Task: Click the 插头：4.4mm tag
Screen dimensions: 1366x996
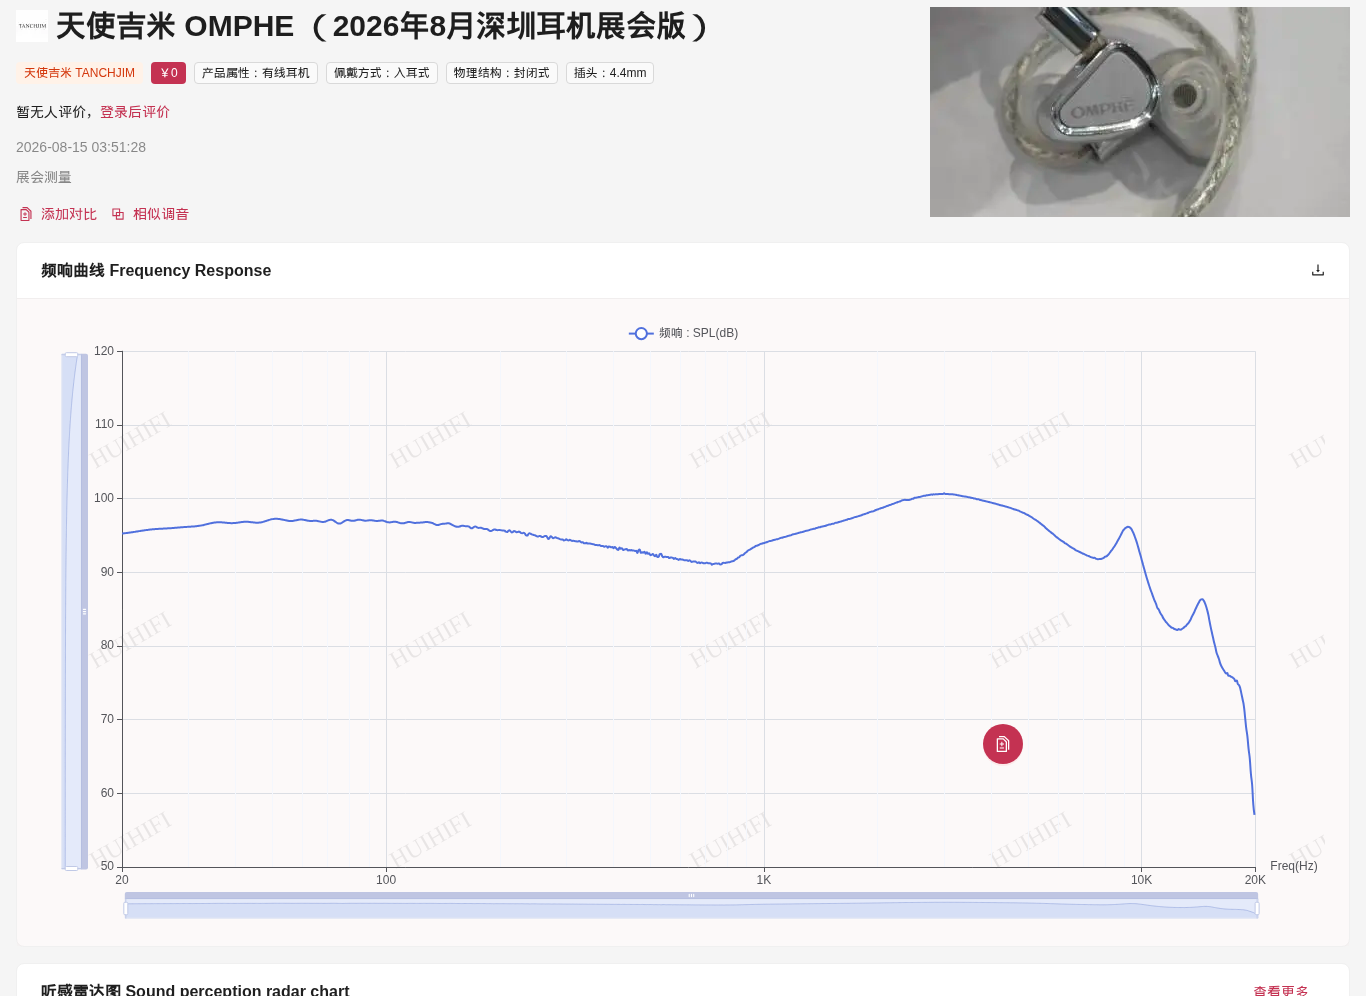Action: (x=610, y=73)
